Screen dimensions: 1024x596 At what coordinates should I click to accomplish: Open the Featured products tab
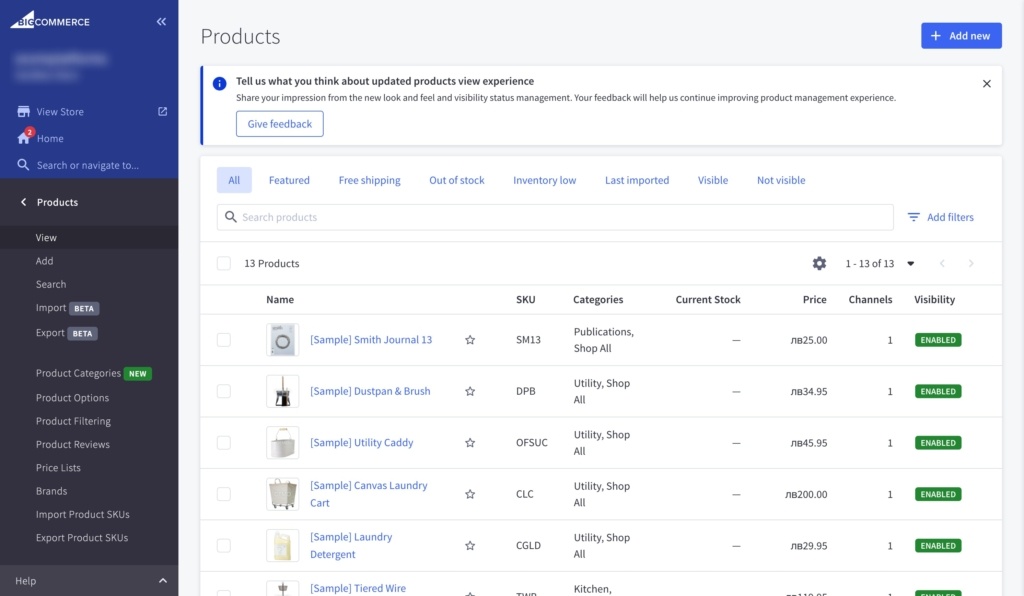click(x=289, y=180)
